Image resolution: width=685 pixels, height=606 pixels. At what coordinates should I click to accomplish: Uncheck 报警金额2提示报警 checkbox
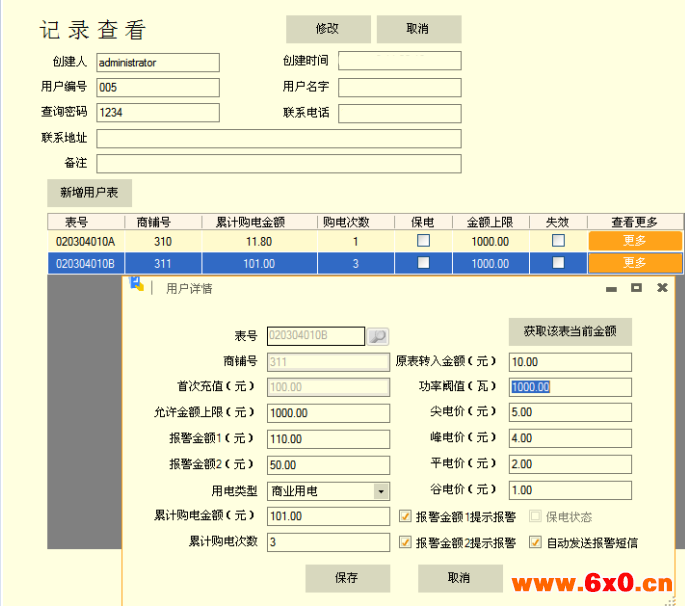[405, 542]
